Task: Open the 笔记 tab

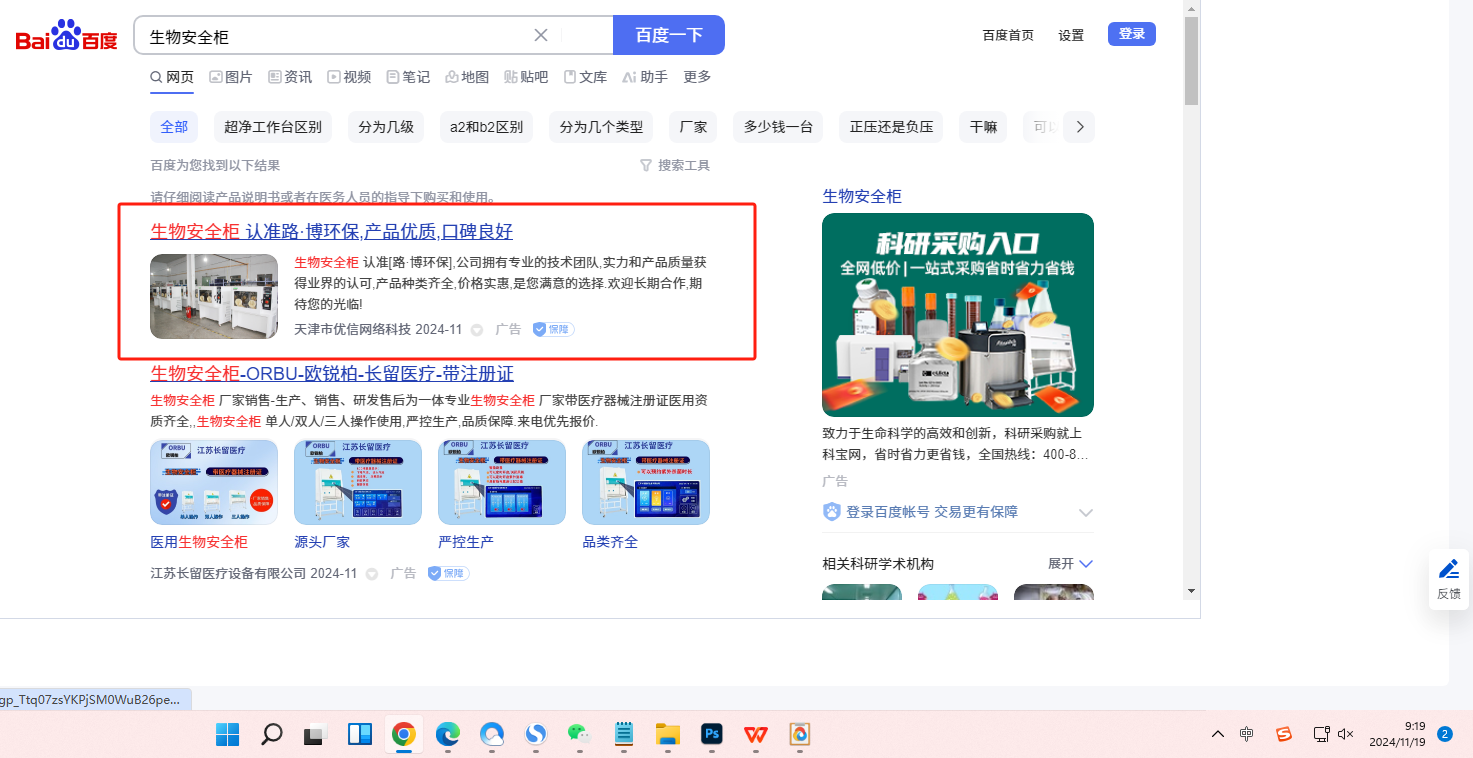Action: [x=408, y=77]
